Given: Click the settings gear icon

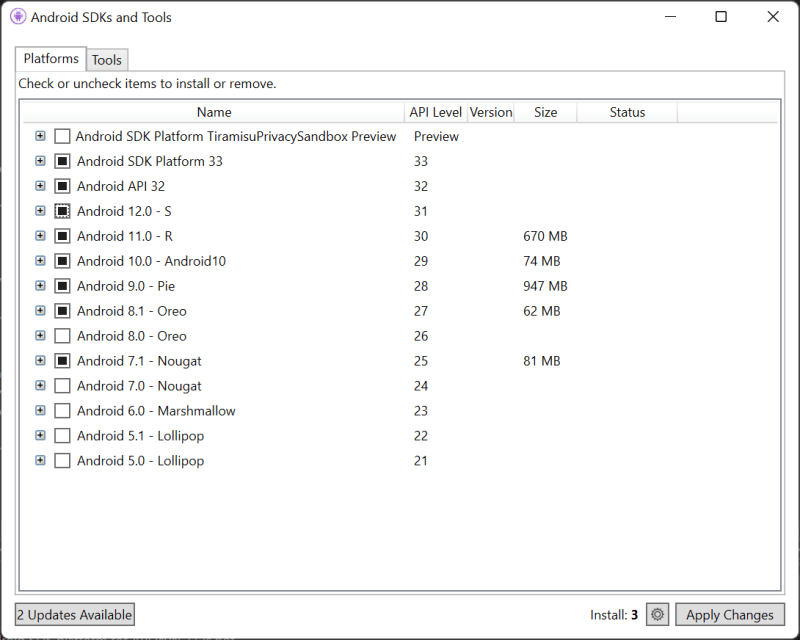Looking at the screenshot, I should 657,614.
